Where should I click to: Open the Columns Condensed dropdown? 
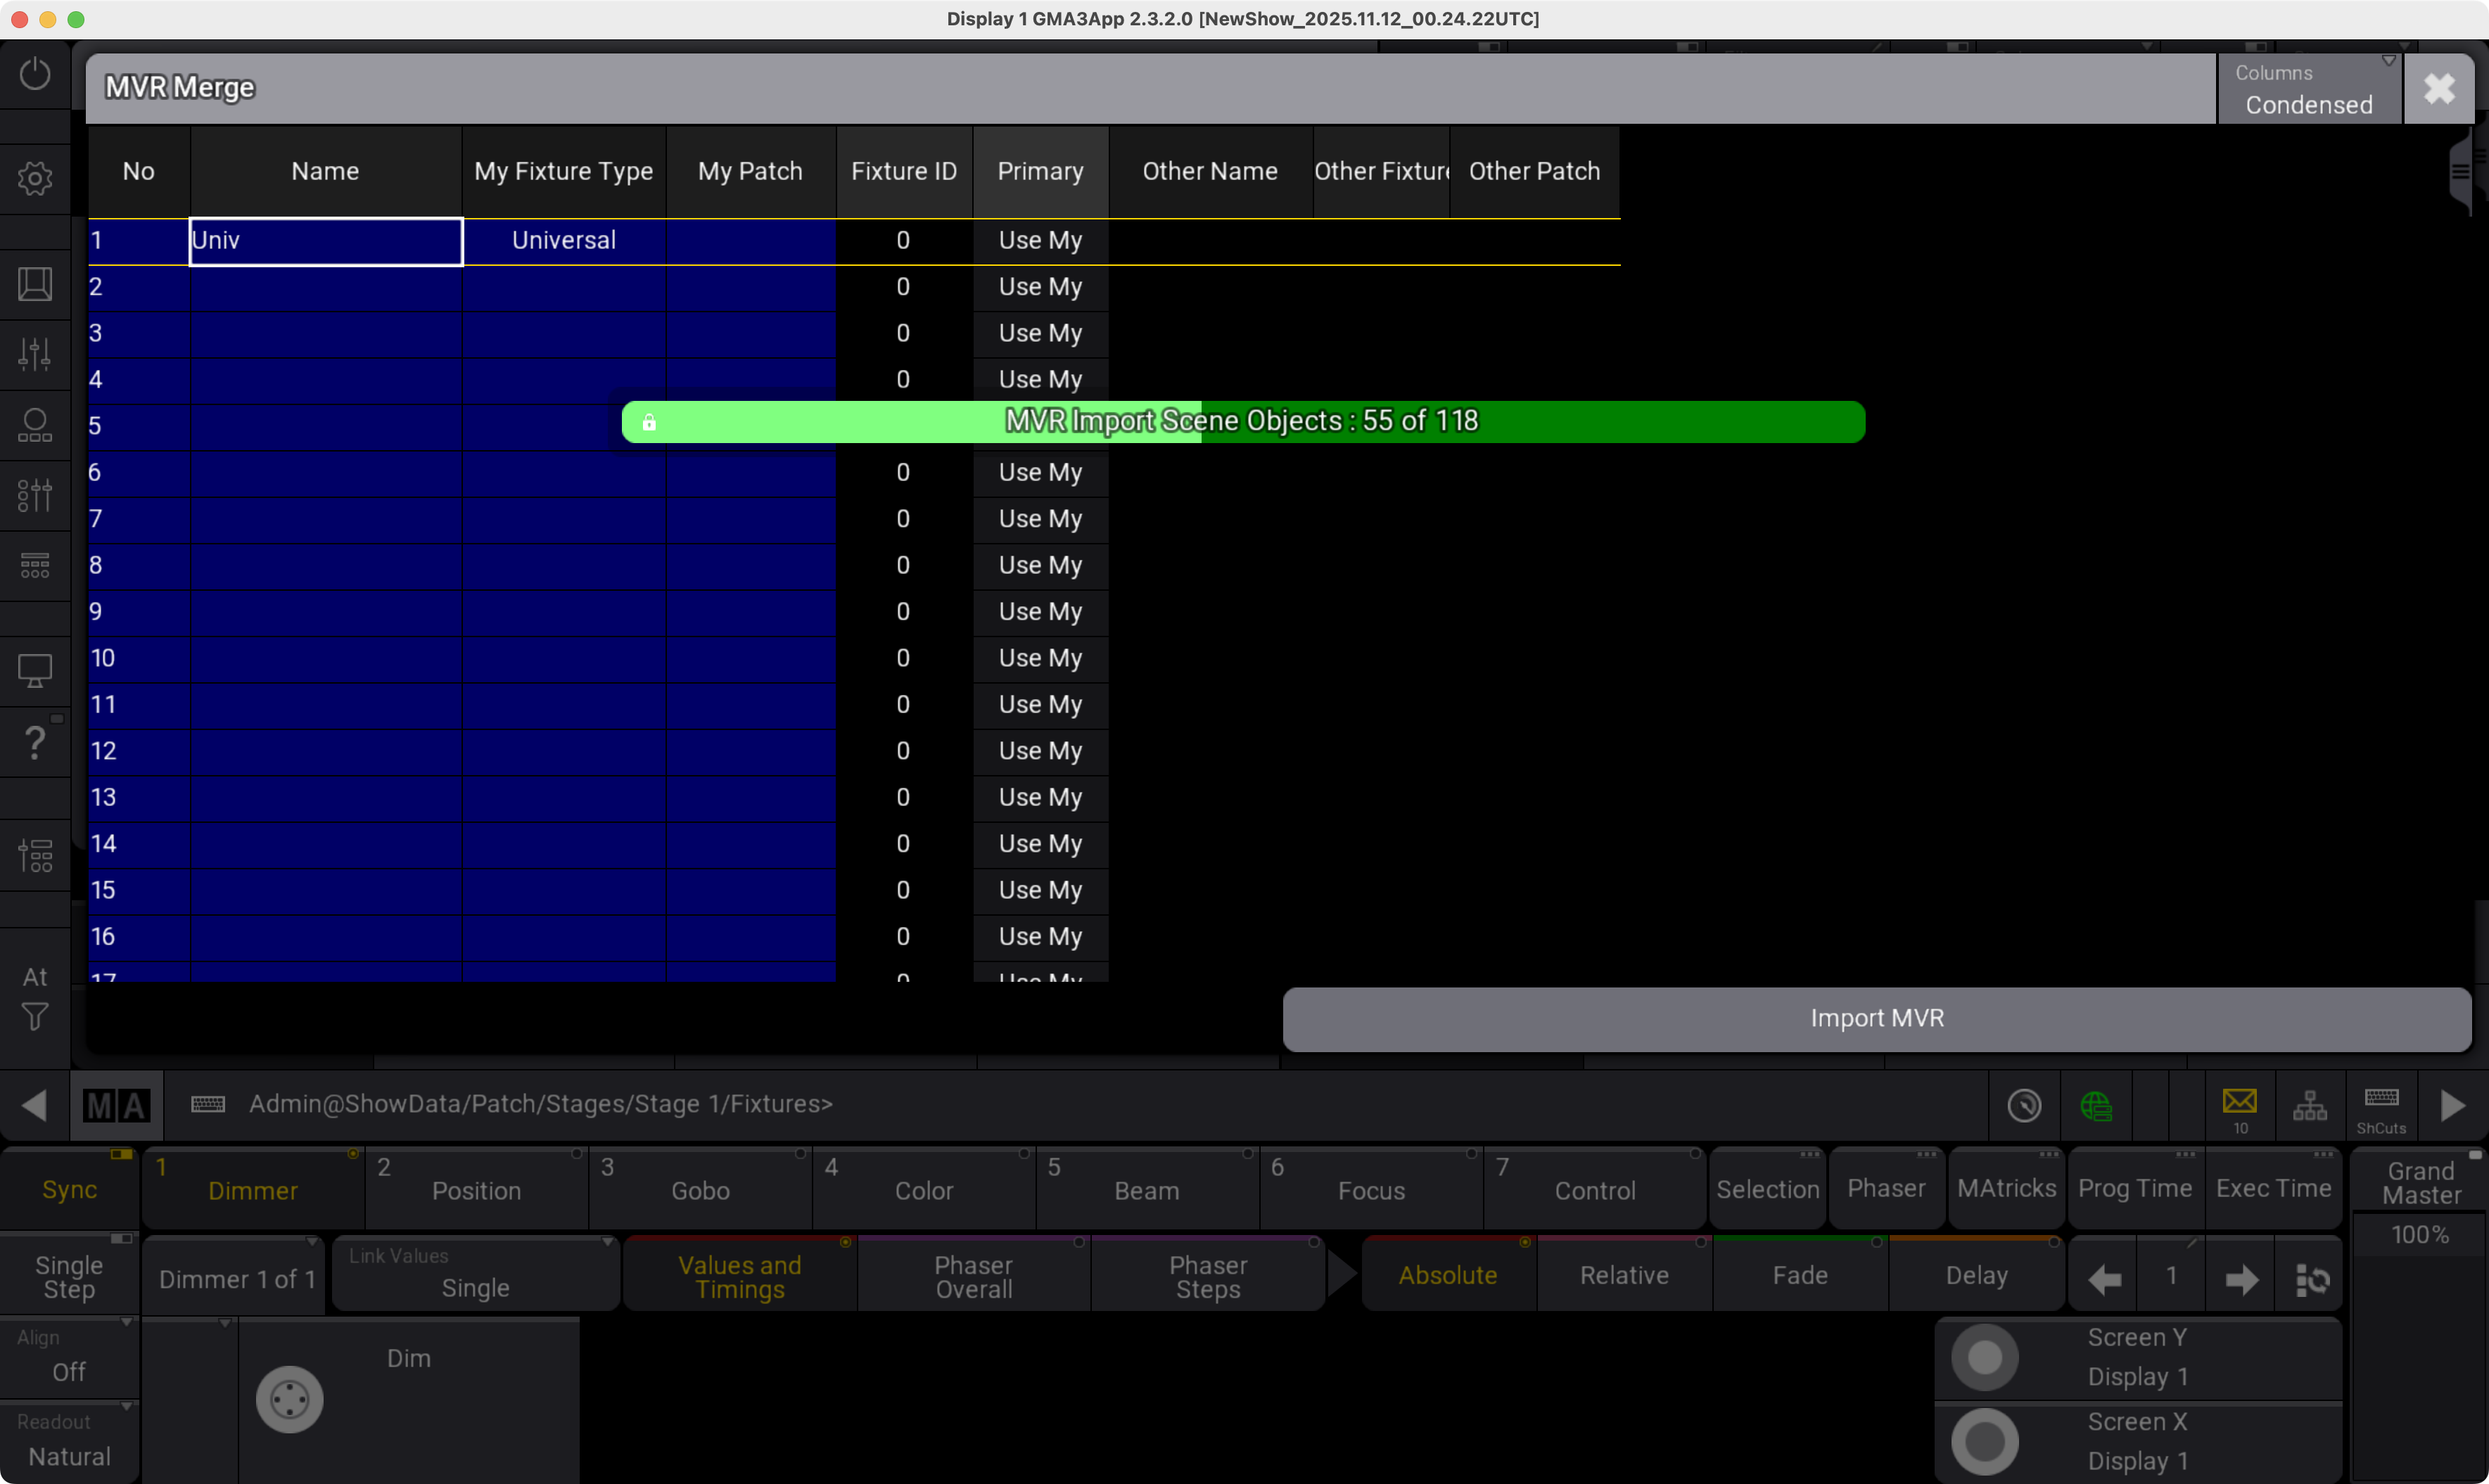click(x=2308, y=89)
